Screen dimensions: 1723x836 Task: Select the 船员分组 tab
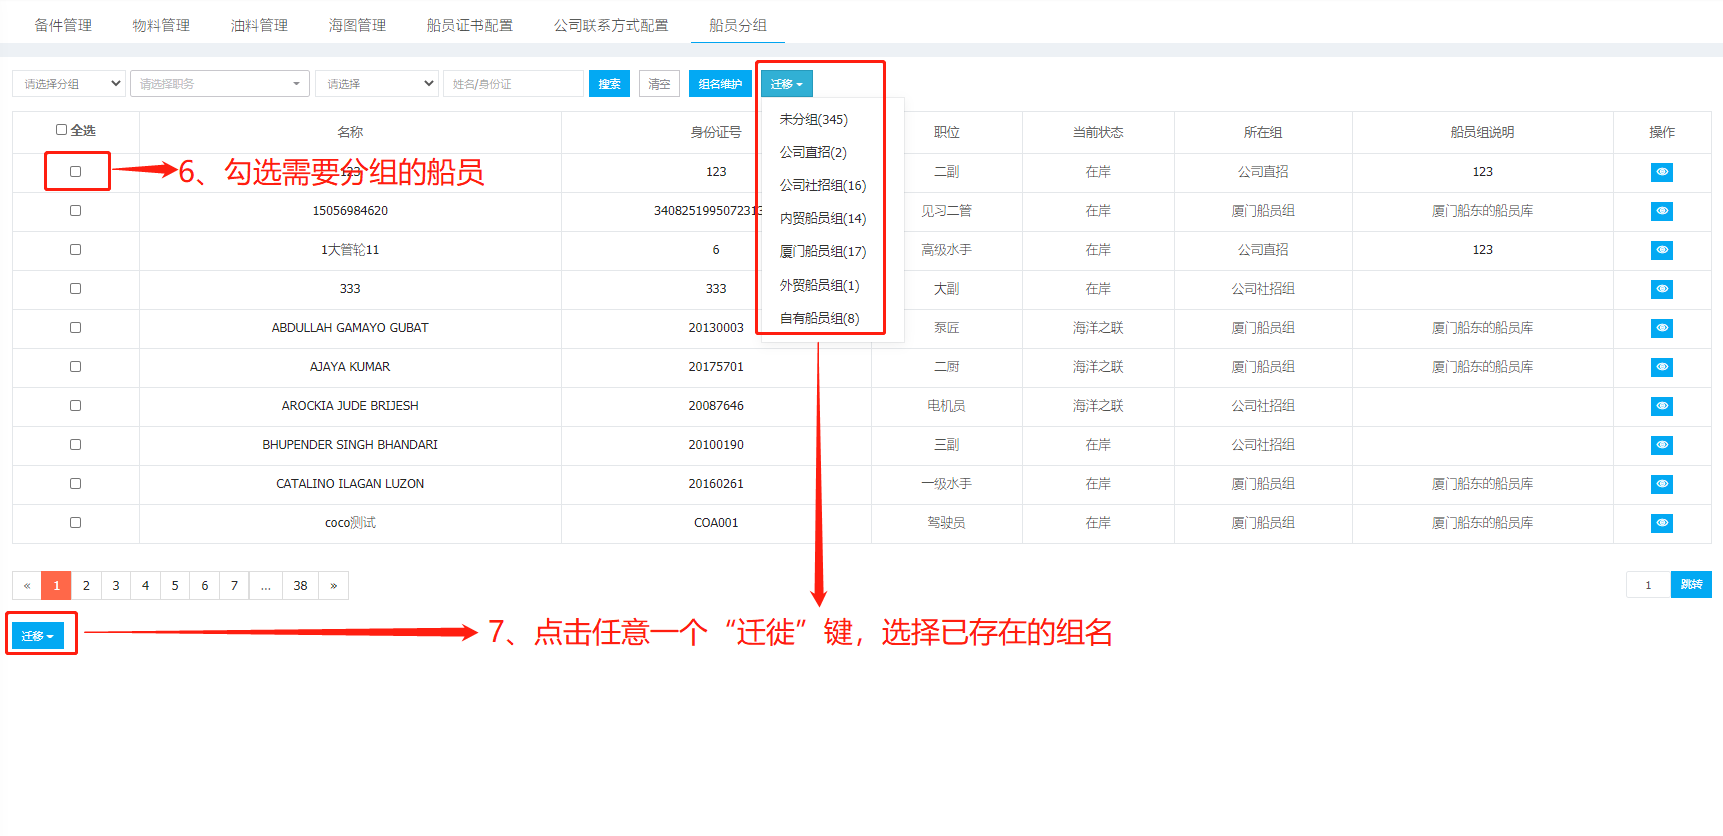pyautogui.click(x=738, y=25)
